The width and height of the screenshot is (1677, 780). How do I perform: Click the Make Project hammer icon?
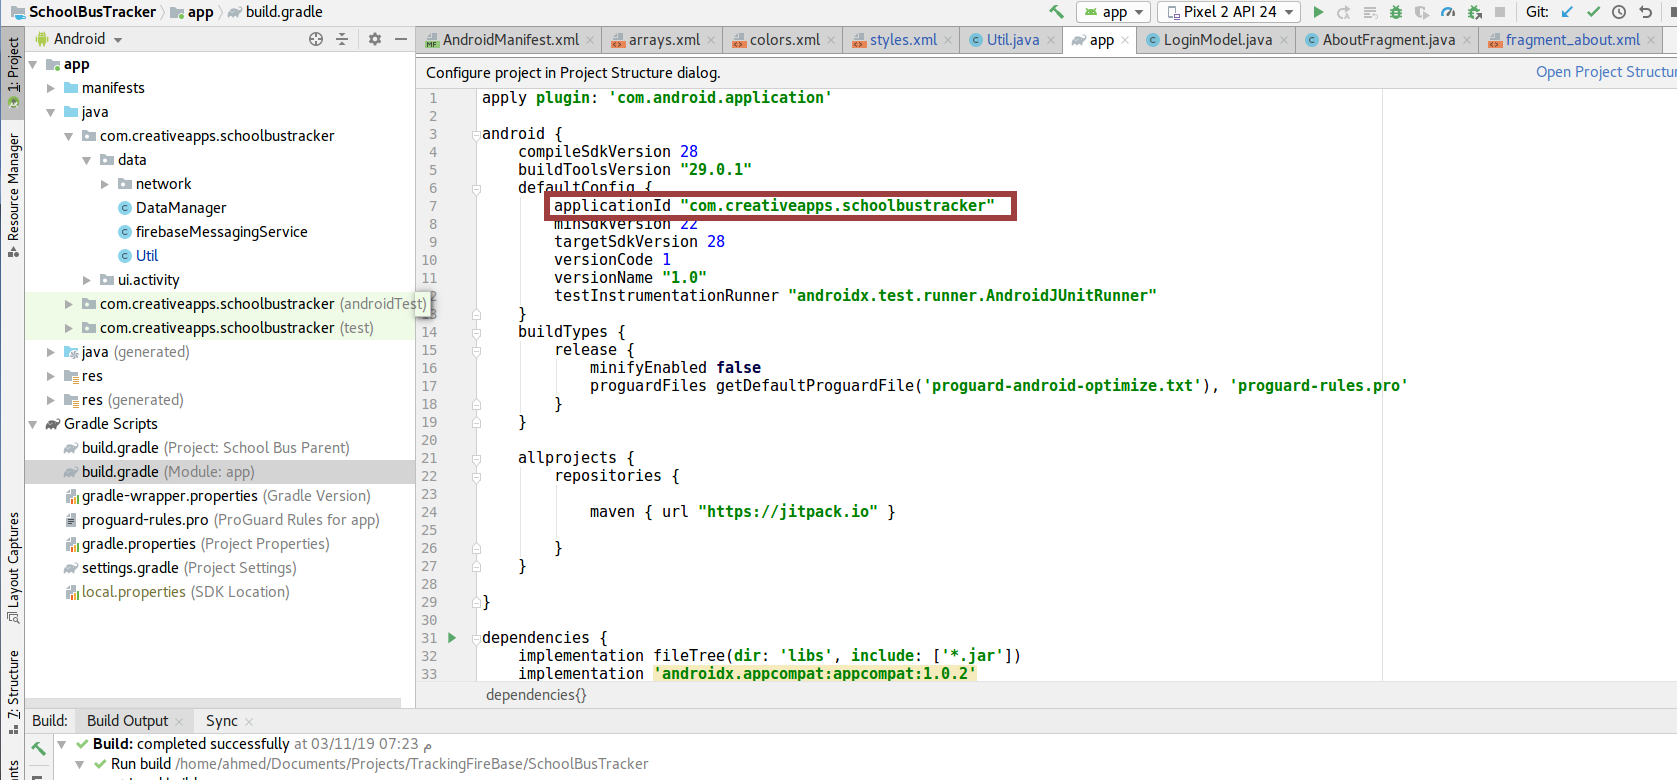click(1056, 12)
